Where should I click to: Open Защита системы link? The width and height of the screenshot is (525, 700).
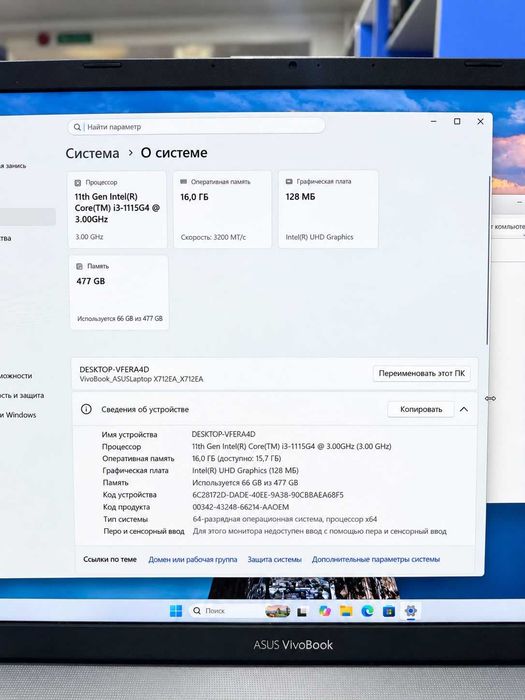pos(275,559)
